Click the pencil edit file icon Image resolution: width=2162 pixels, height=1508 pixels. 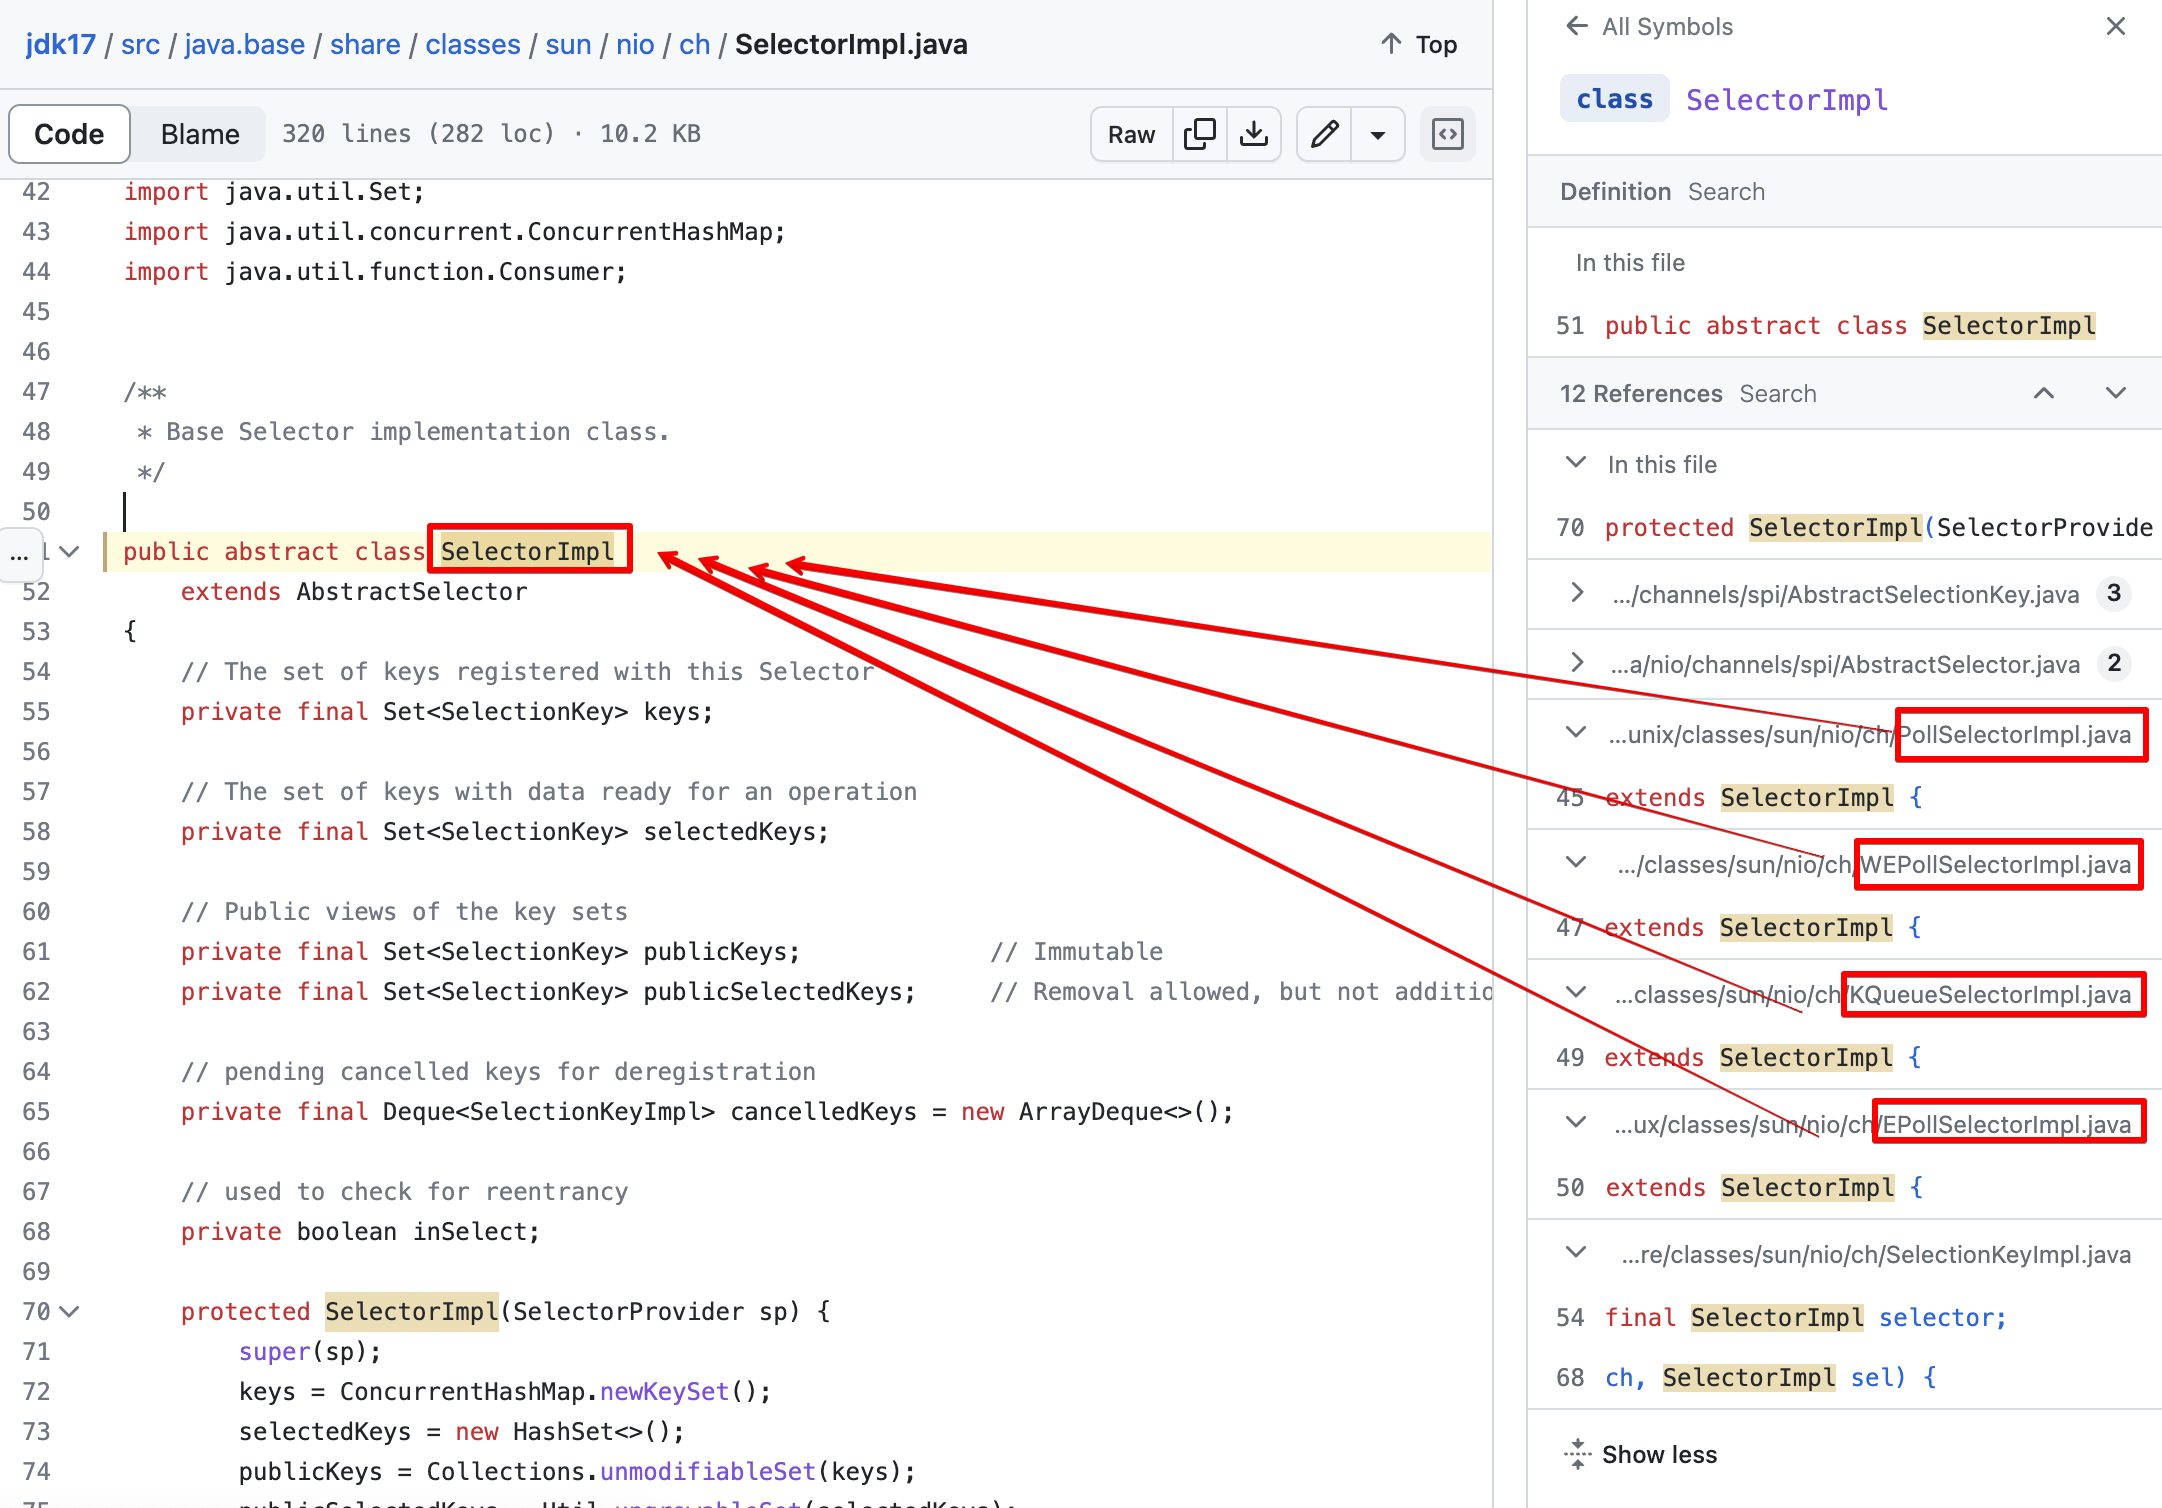pos(1325,134)
